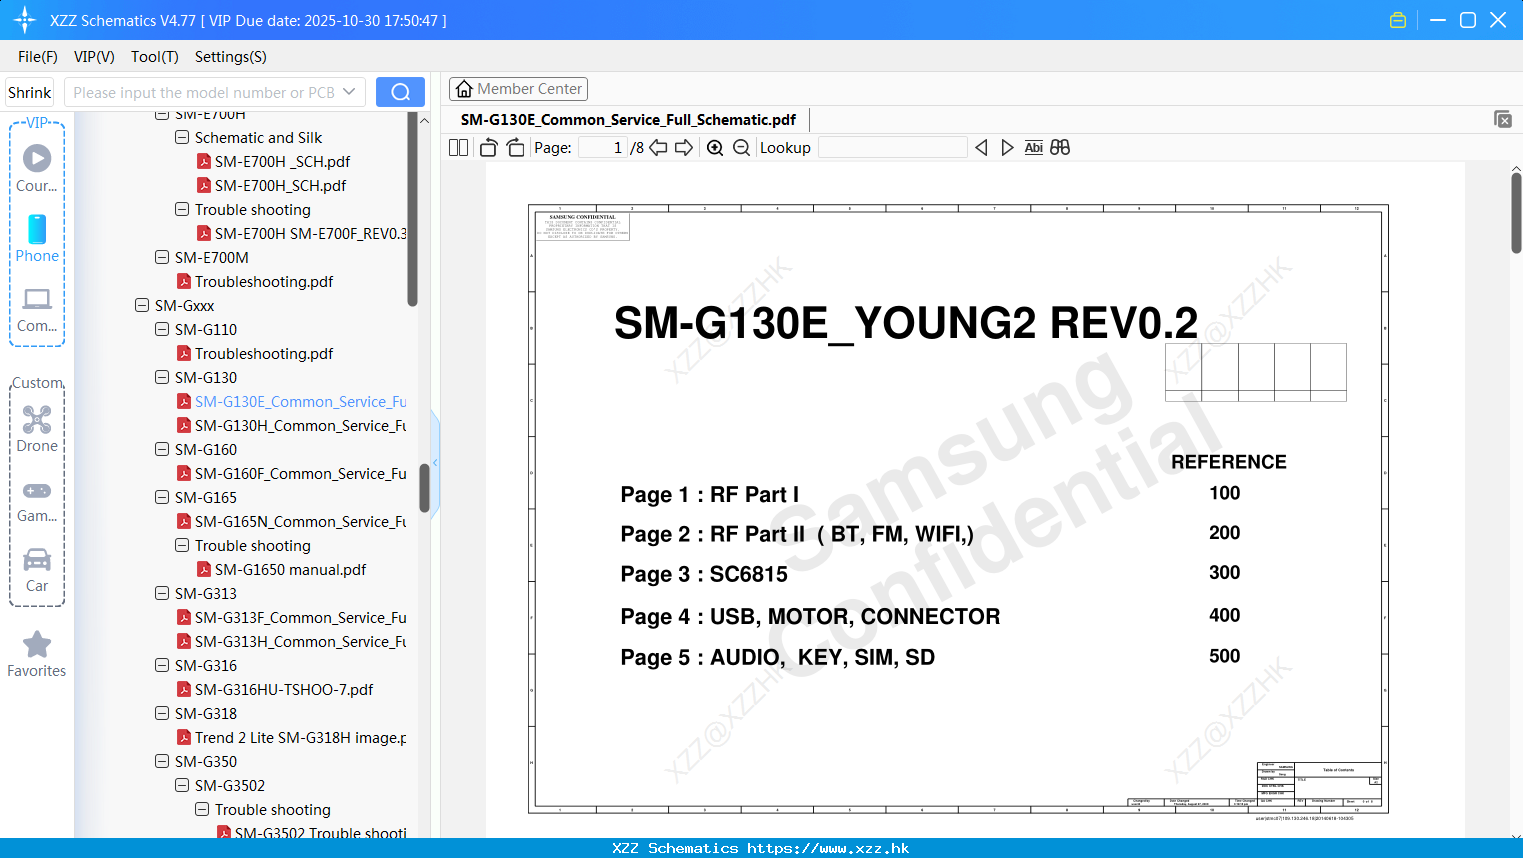This screenshot has width=1523, height=858.
Task: Open Troubleshooting.pdf under SM-G110
Action: 255,353
